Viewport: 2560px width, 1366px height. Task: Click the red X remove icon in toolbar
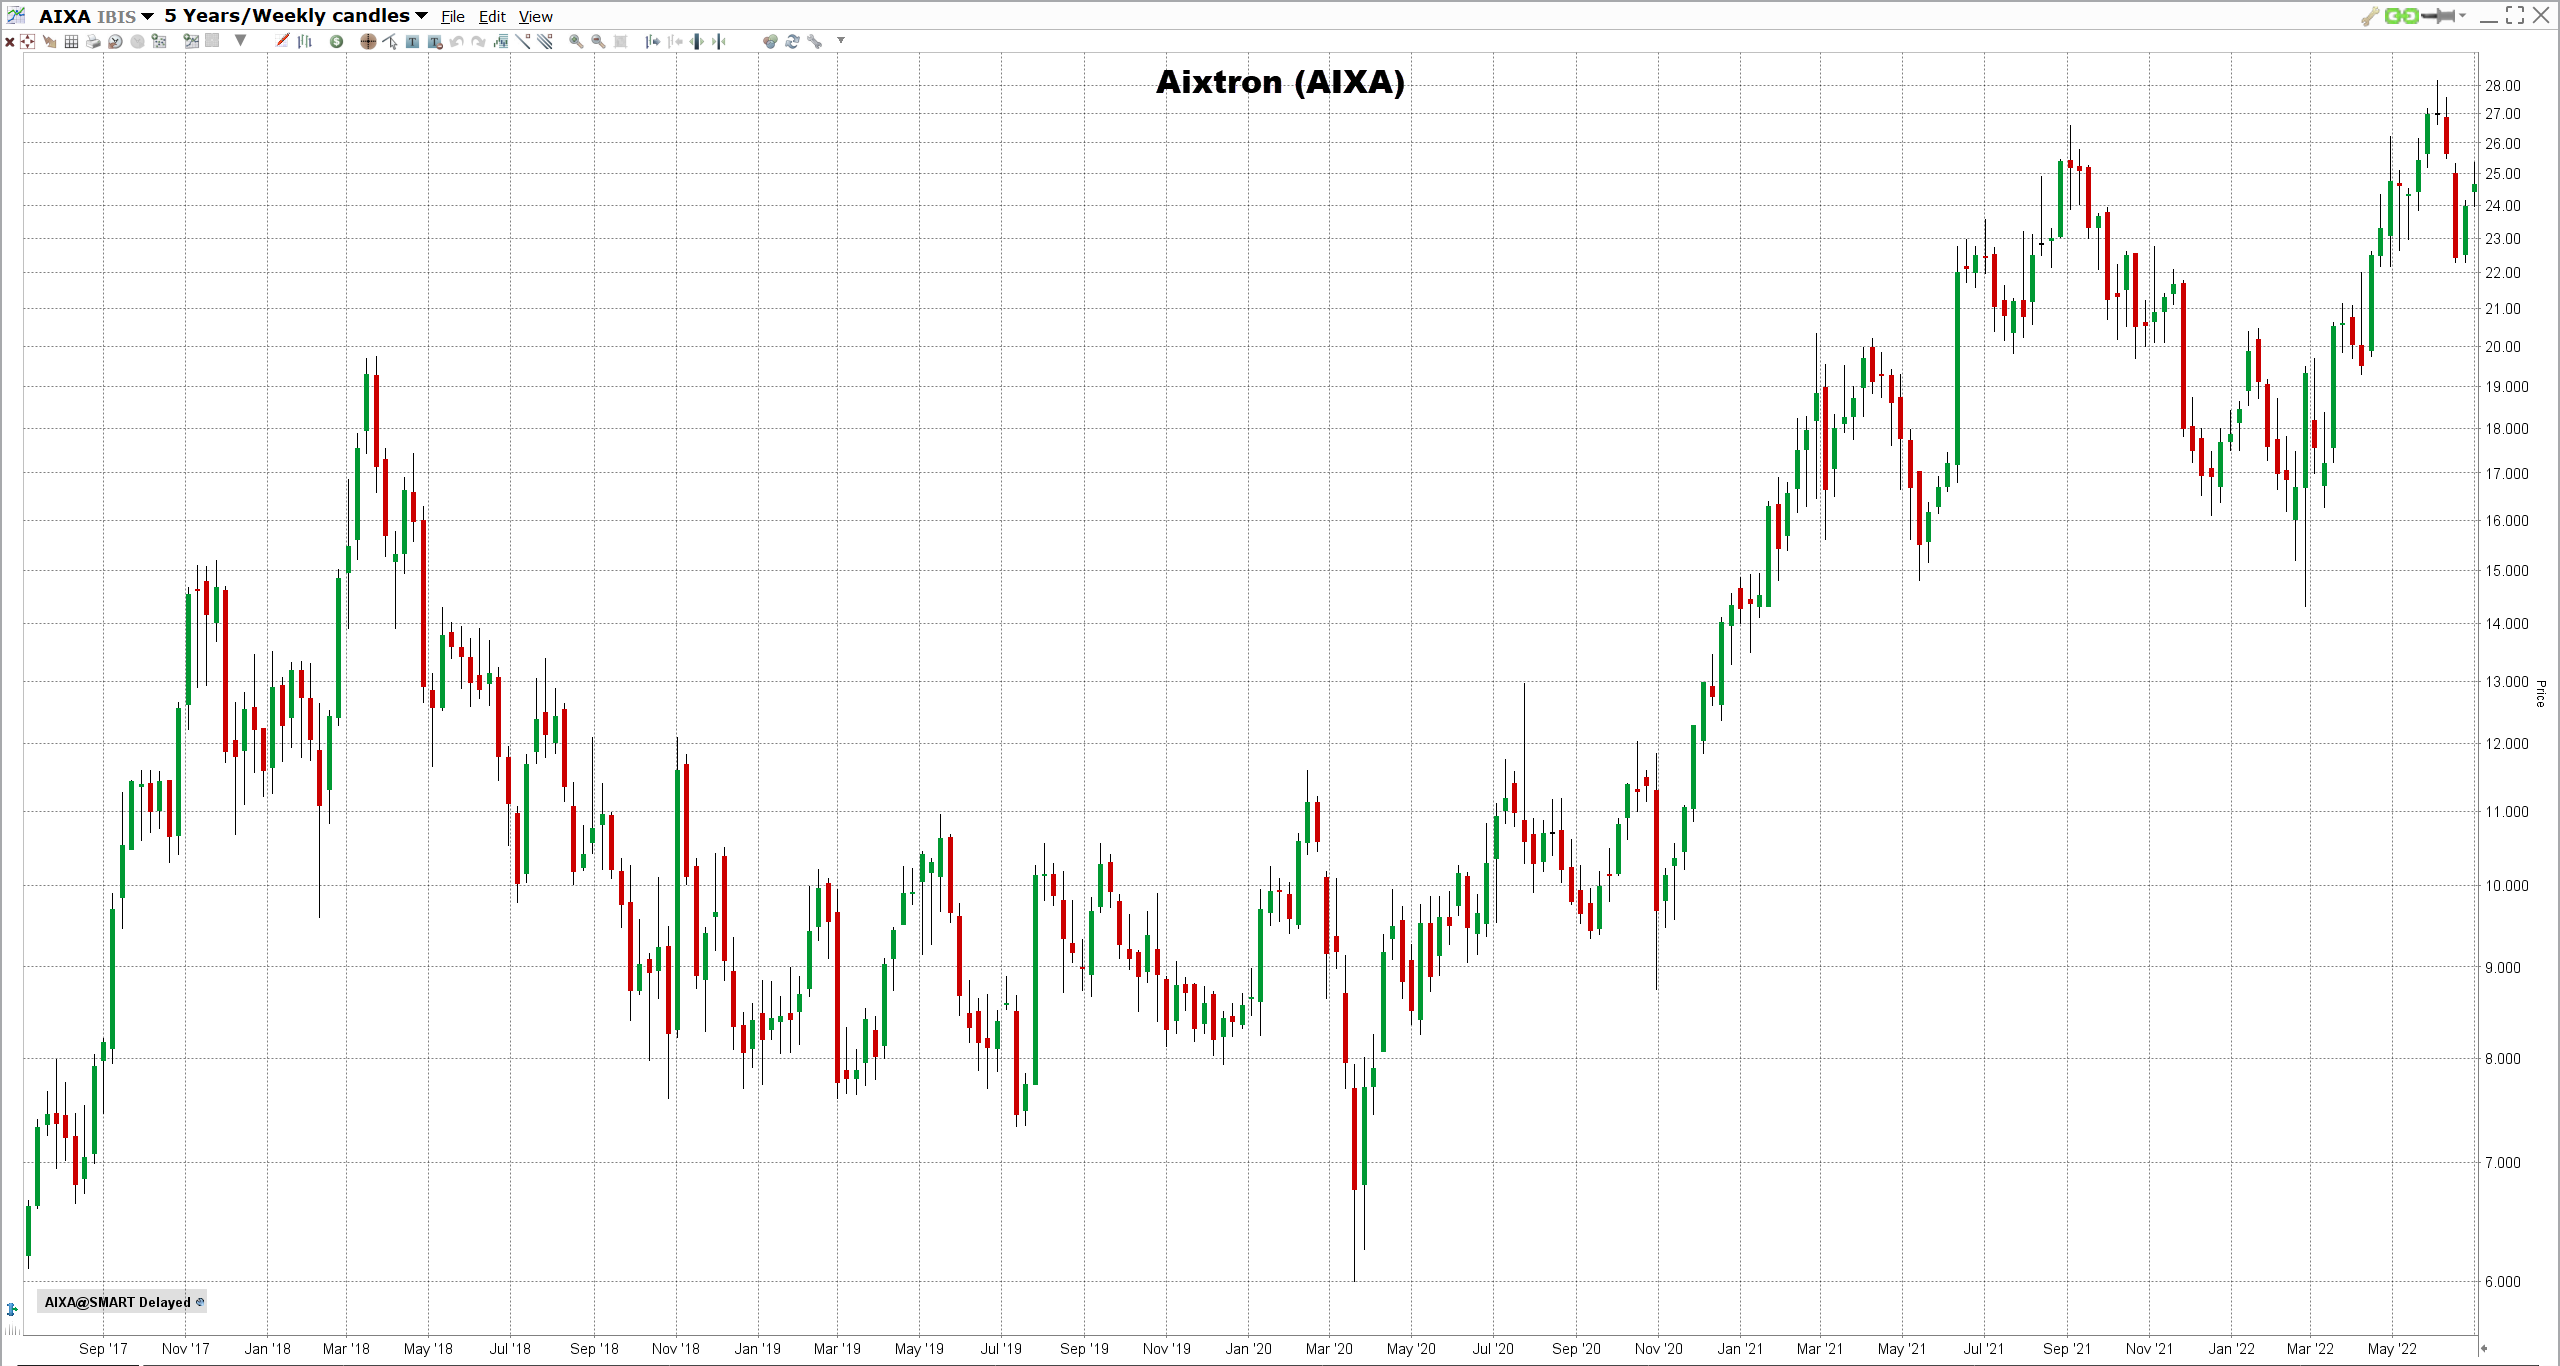click(x=10, y=42)
